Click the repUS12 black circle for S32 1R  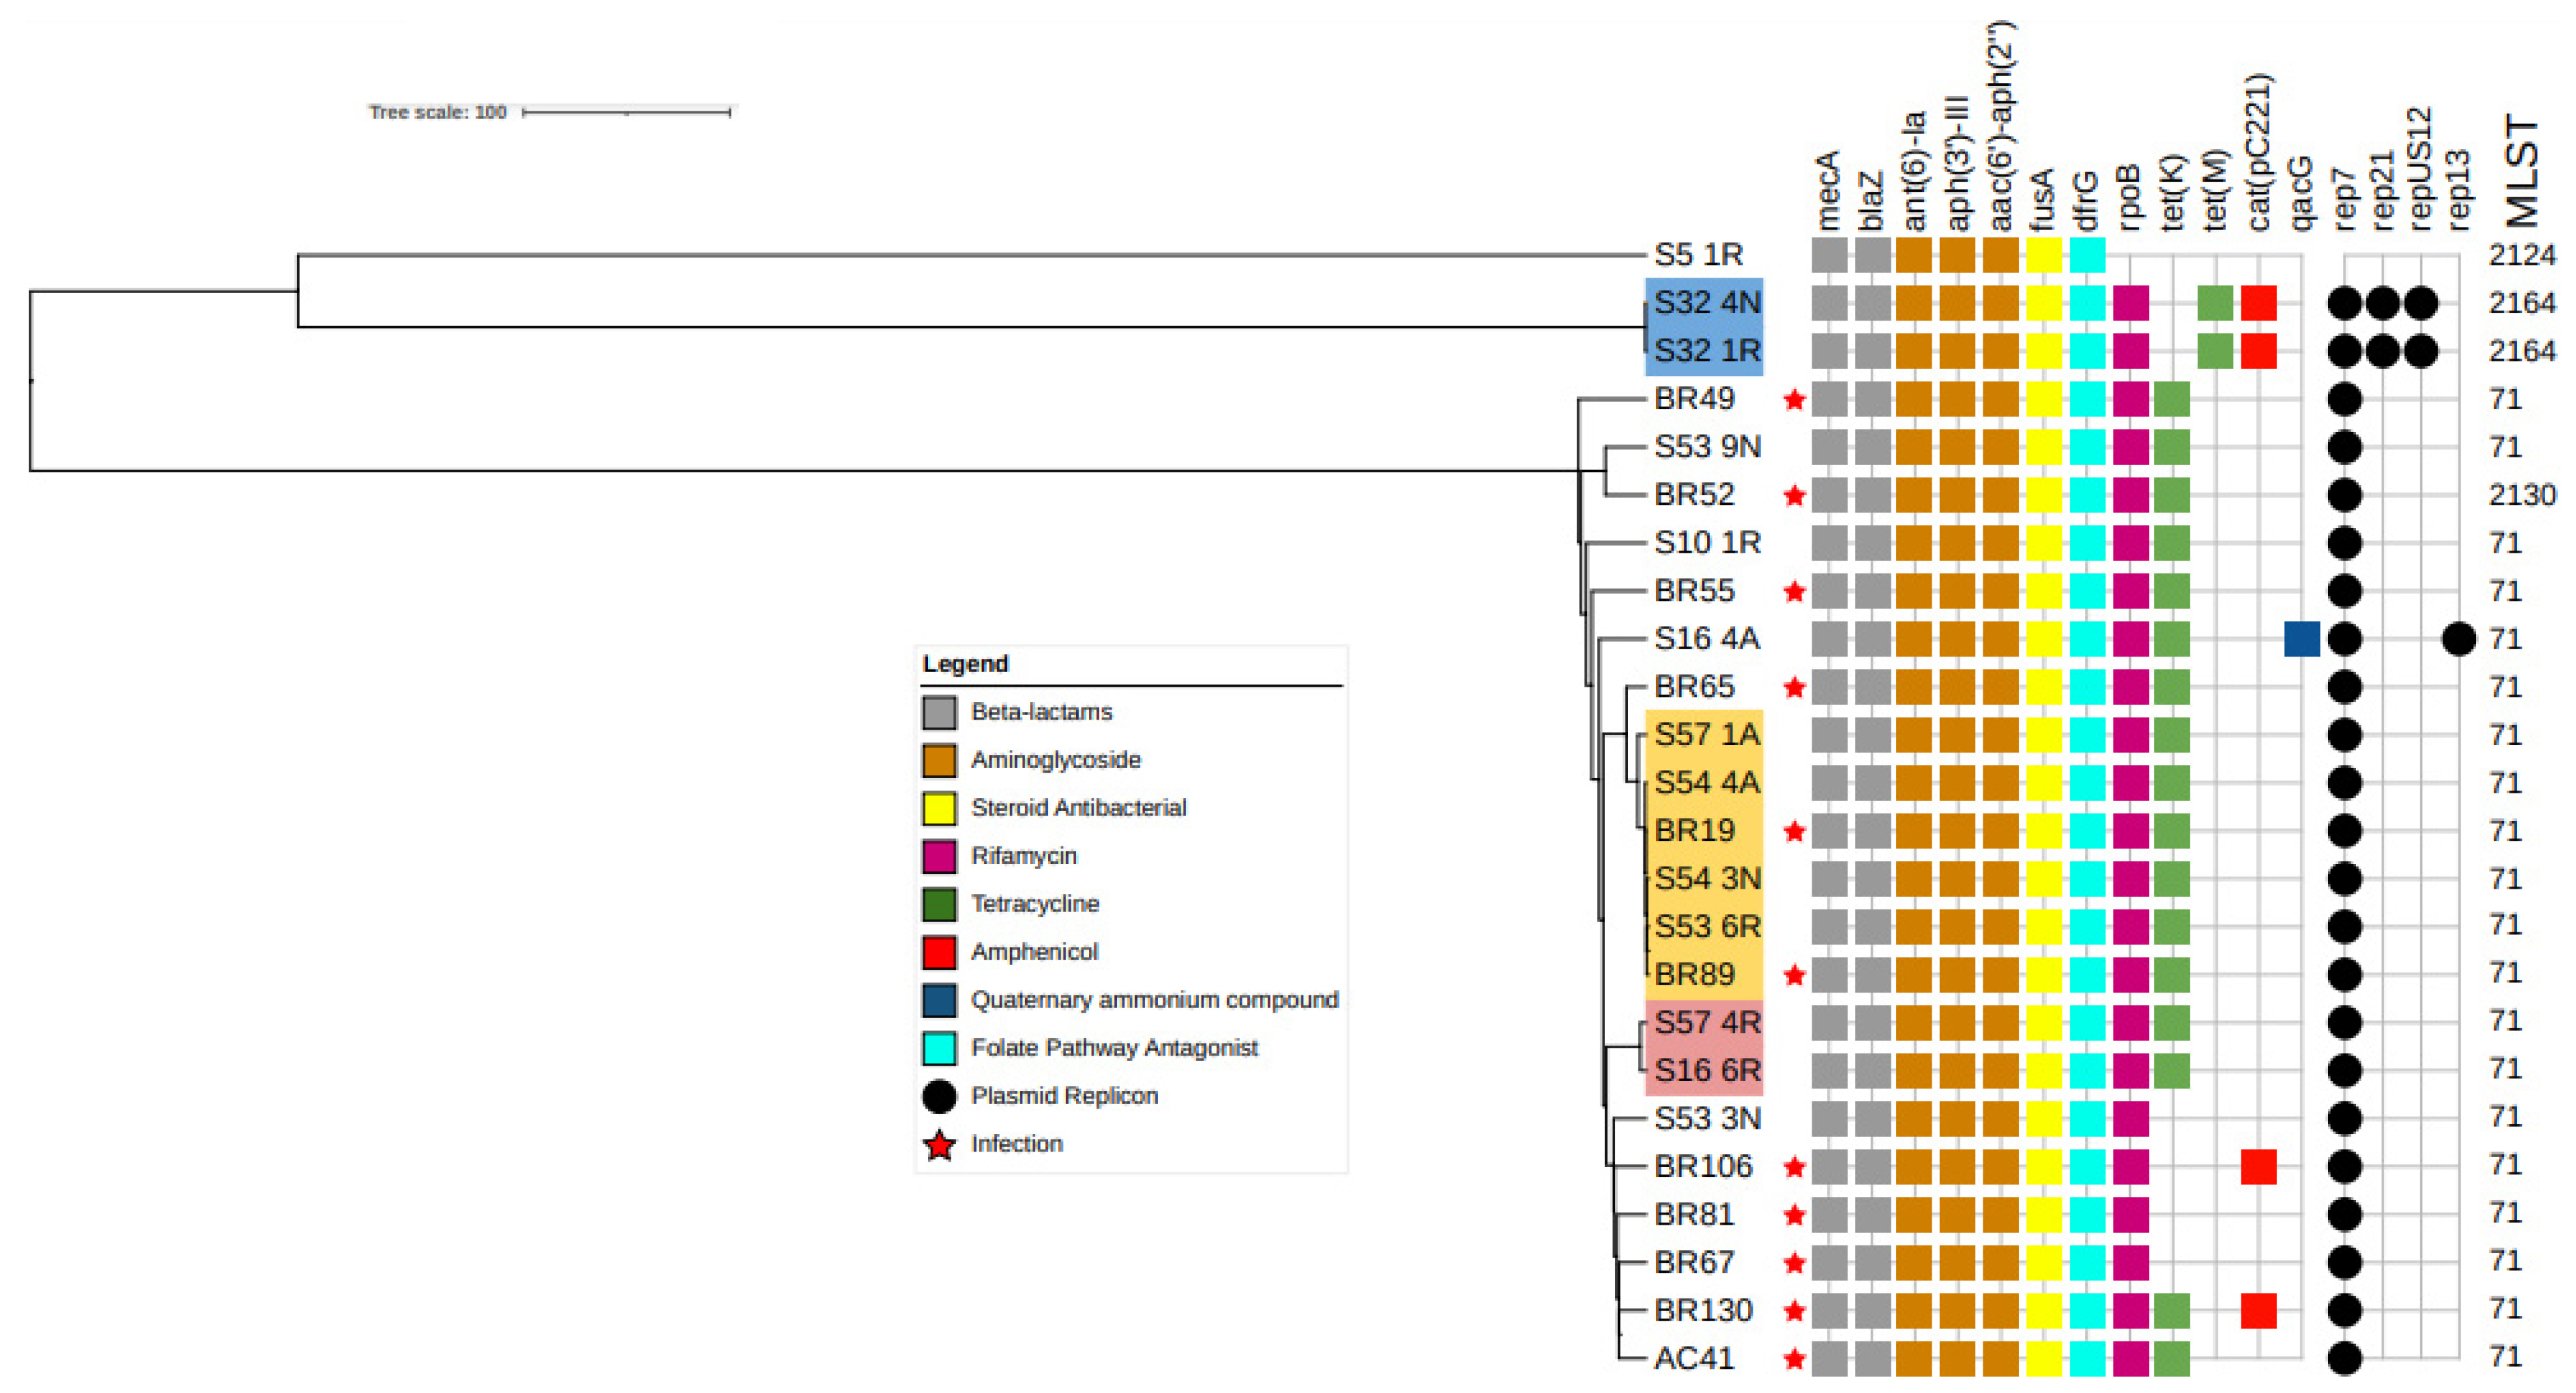[x=2420, y=351]
